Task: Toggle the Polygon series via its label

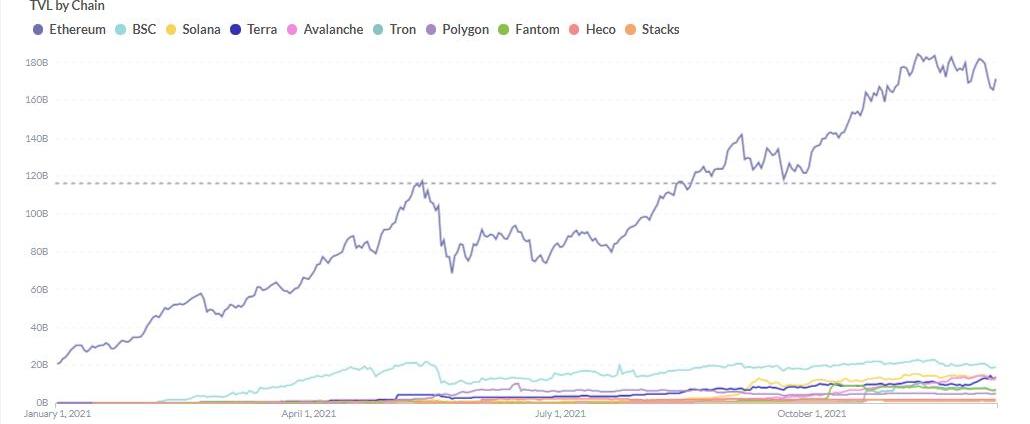Action: click(465, 30)
